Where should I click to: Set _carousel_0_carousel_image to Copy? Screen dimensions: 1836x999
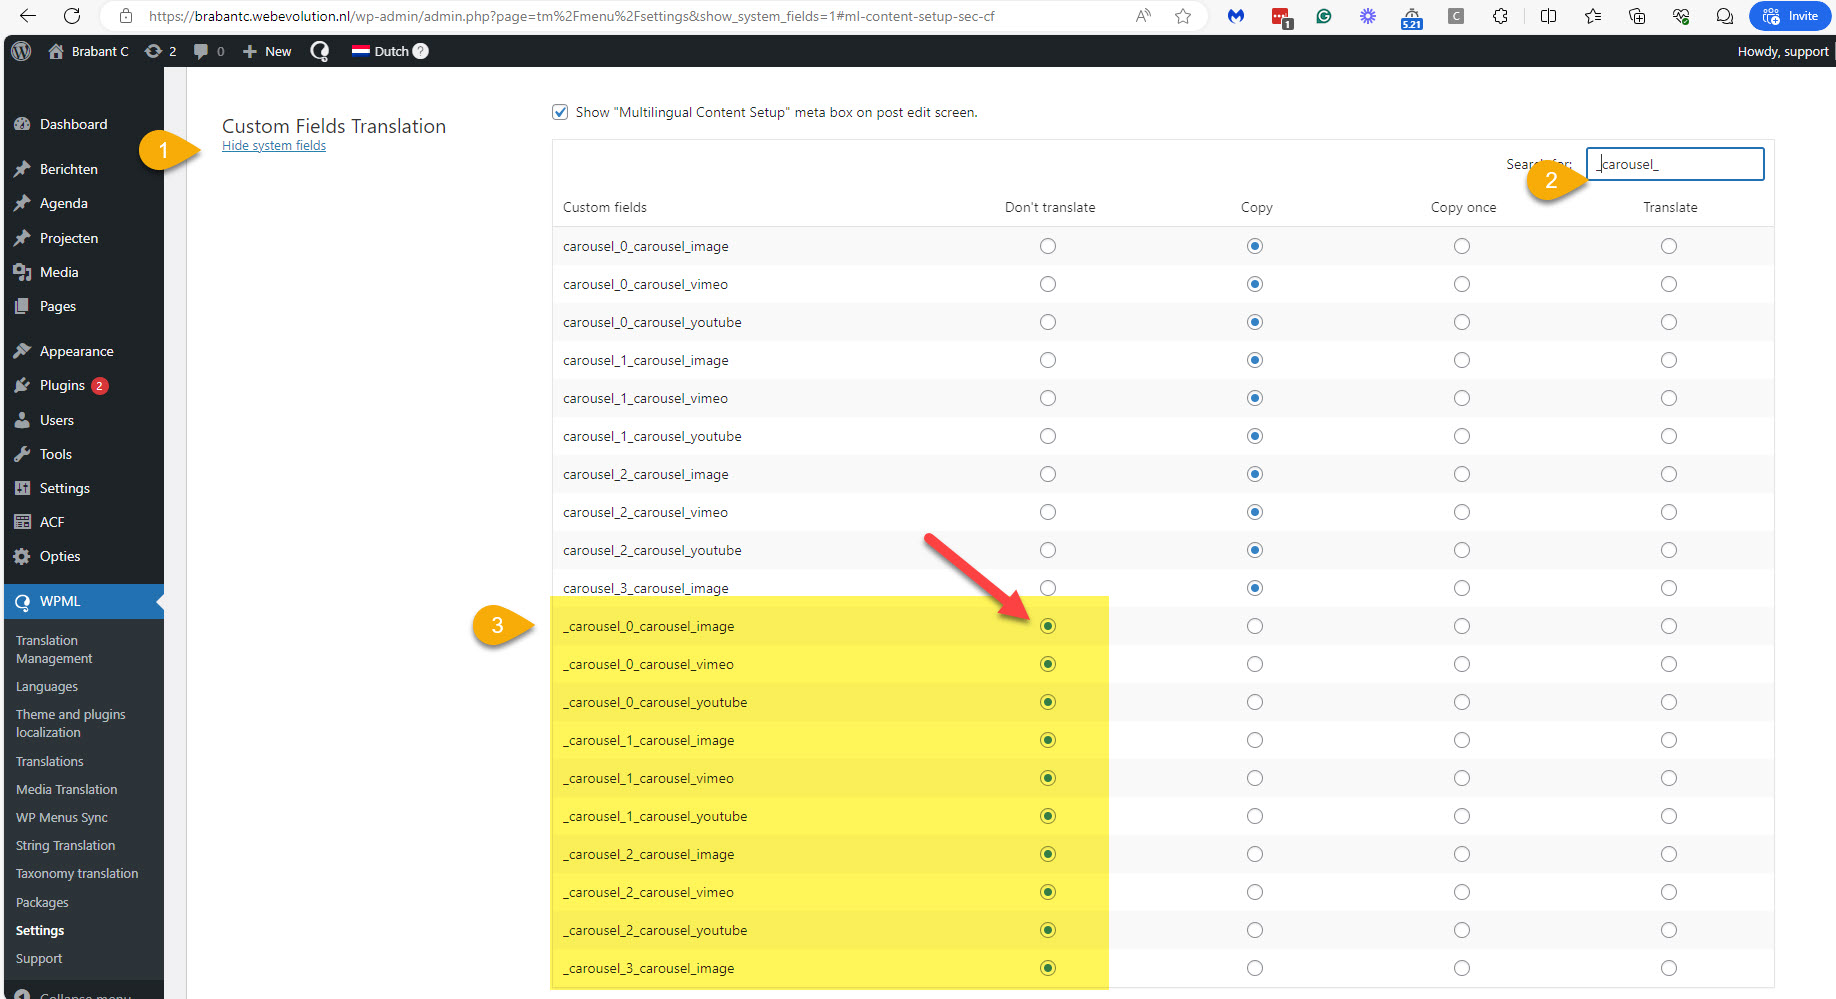coord(1255,626)
